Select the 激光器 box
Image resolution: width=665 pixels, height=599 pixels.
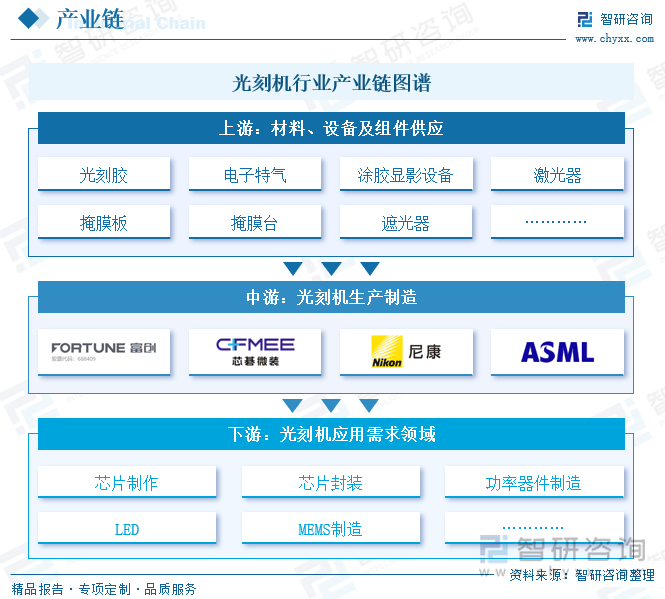557,174
